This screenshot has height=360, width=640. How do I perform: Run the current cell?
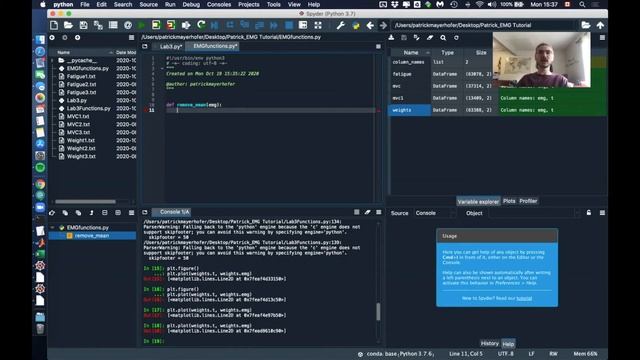click(x=156, y=25)
